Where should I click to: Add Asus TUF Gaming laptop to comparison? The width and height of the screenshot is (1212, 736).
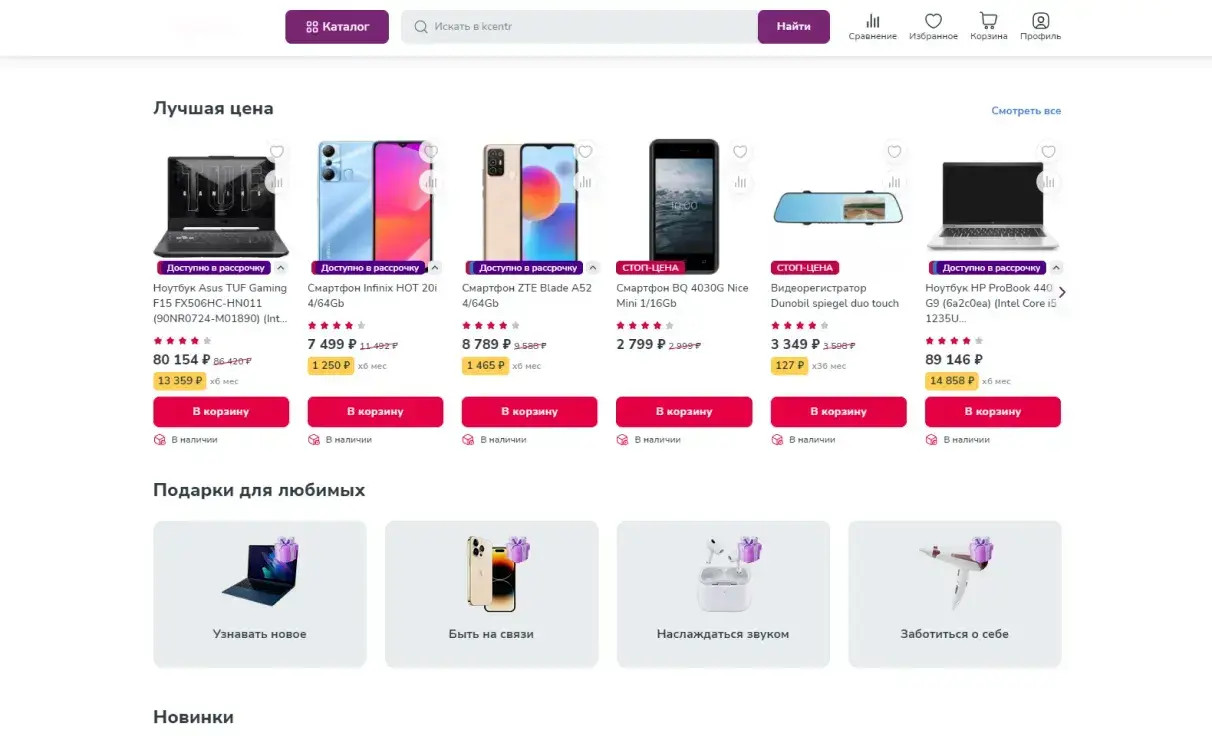(x=277, y=182)
